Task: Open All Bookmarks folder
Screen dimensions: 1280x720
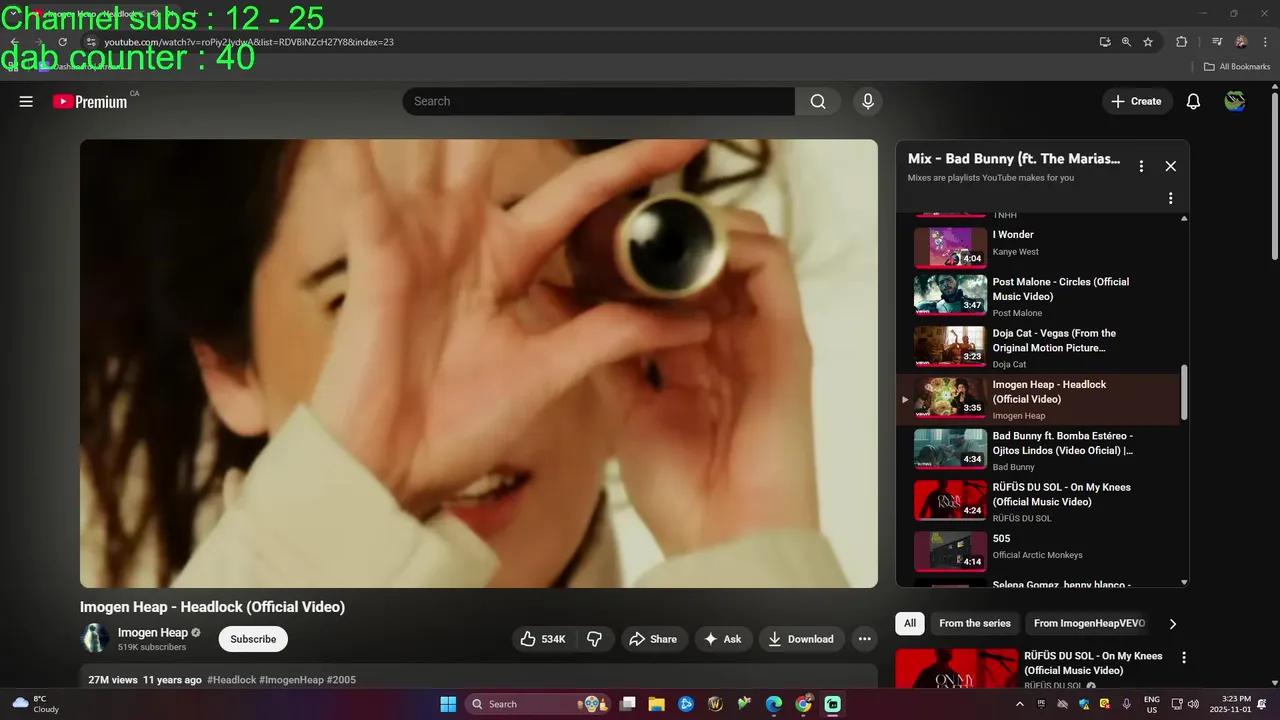Action: click(x=1237, y=67)
